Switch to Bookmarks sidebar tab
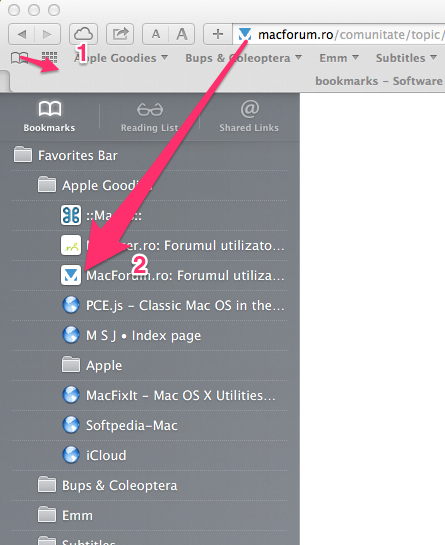 [49, 116]
